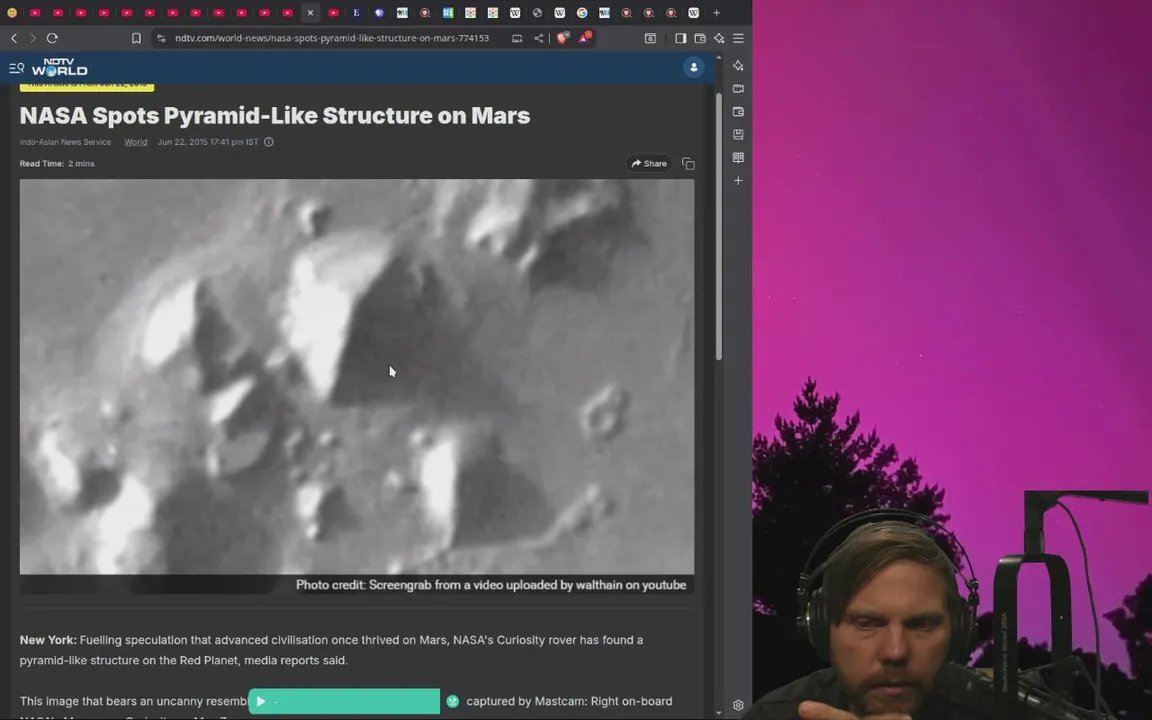Click the scrollbar down arrow
Viewport: 1152px width, 720px height.
(x=719, y=713)
